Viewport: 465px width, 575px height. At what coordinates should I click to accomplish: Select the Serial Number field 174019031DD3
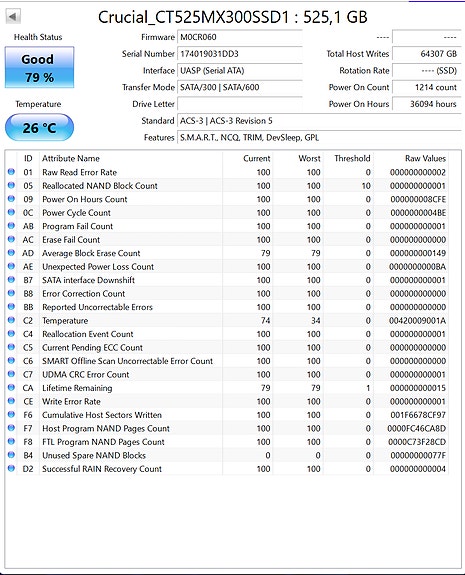point(240,54)
